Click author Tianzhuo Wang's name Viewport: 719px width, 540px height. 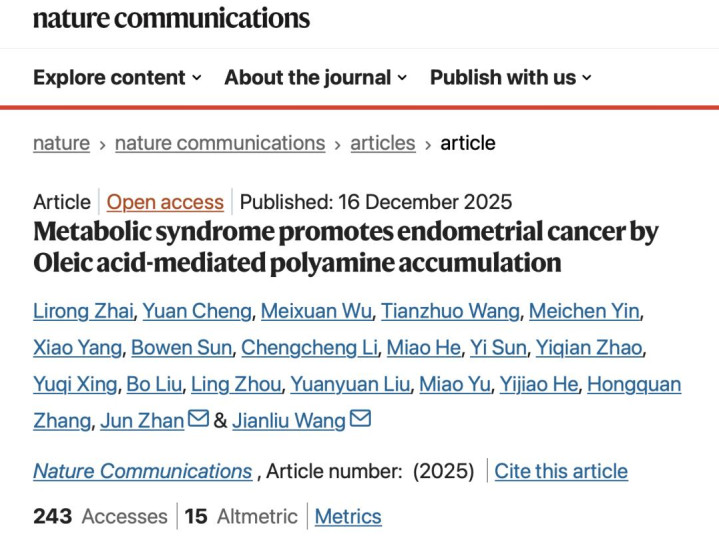pos(449,311)
